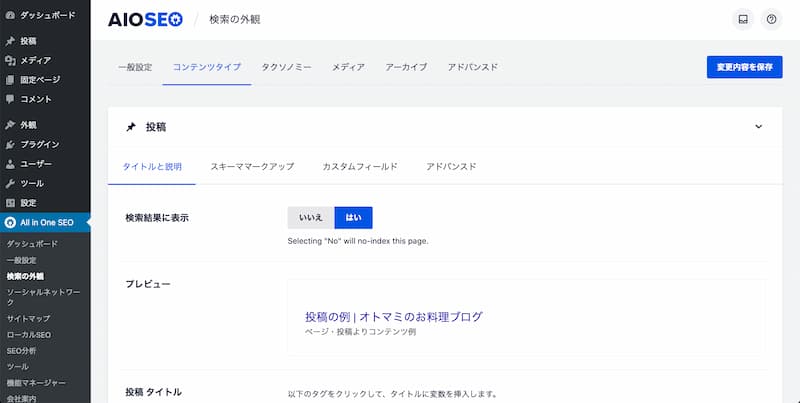This screenshot has width=800, height=403.
Task: Open submenu サイトマップ
Action: [x=28, y=318]
